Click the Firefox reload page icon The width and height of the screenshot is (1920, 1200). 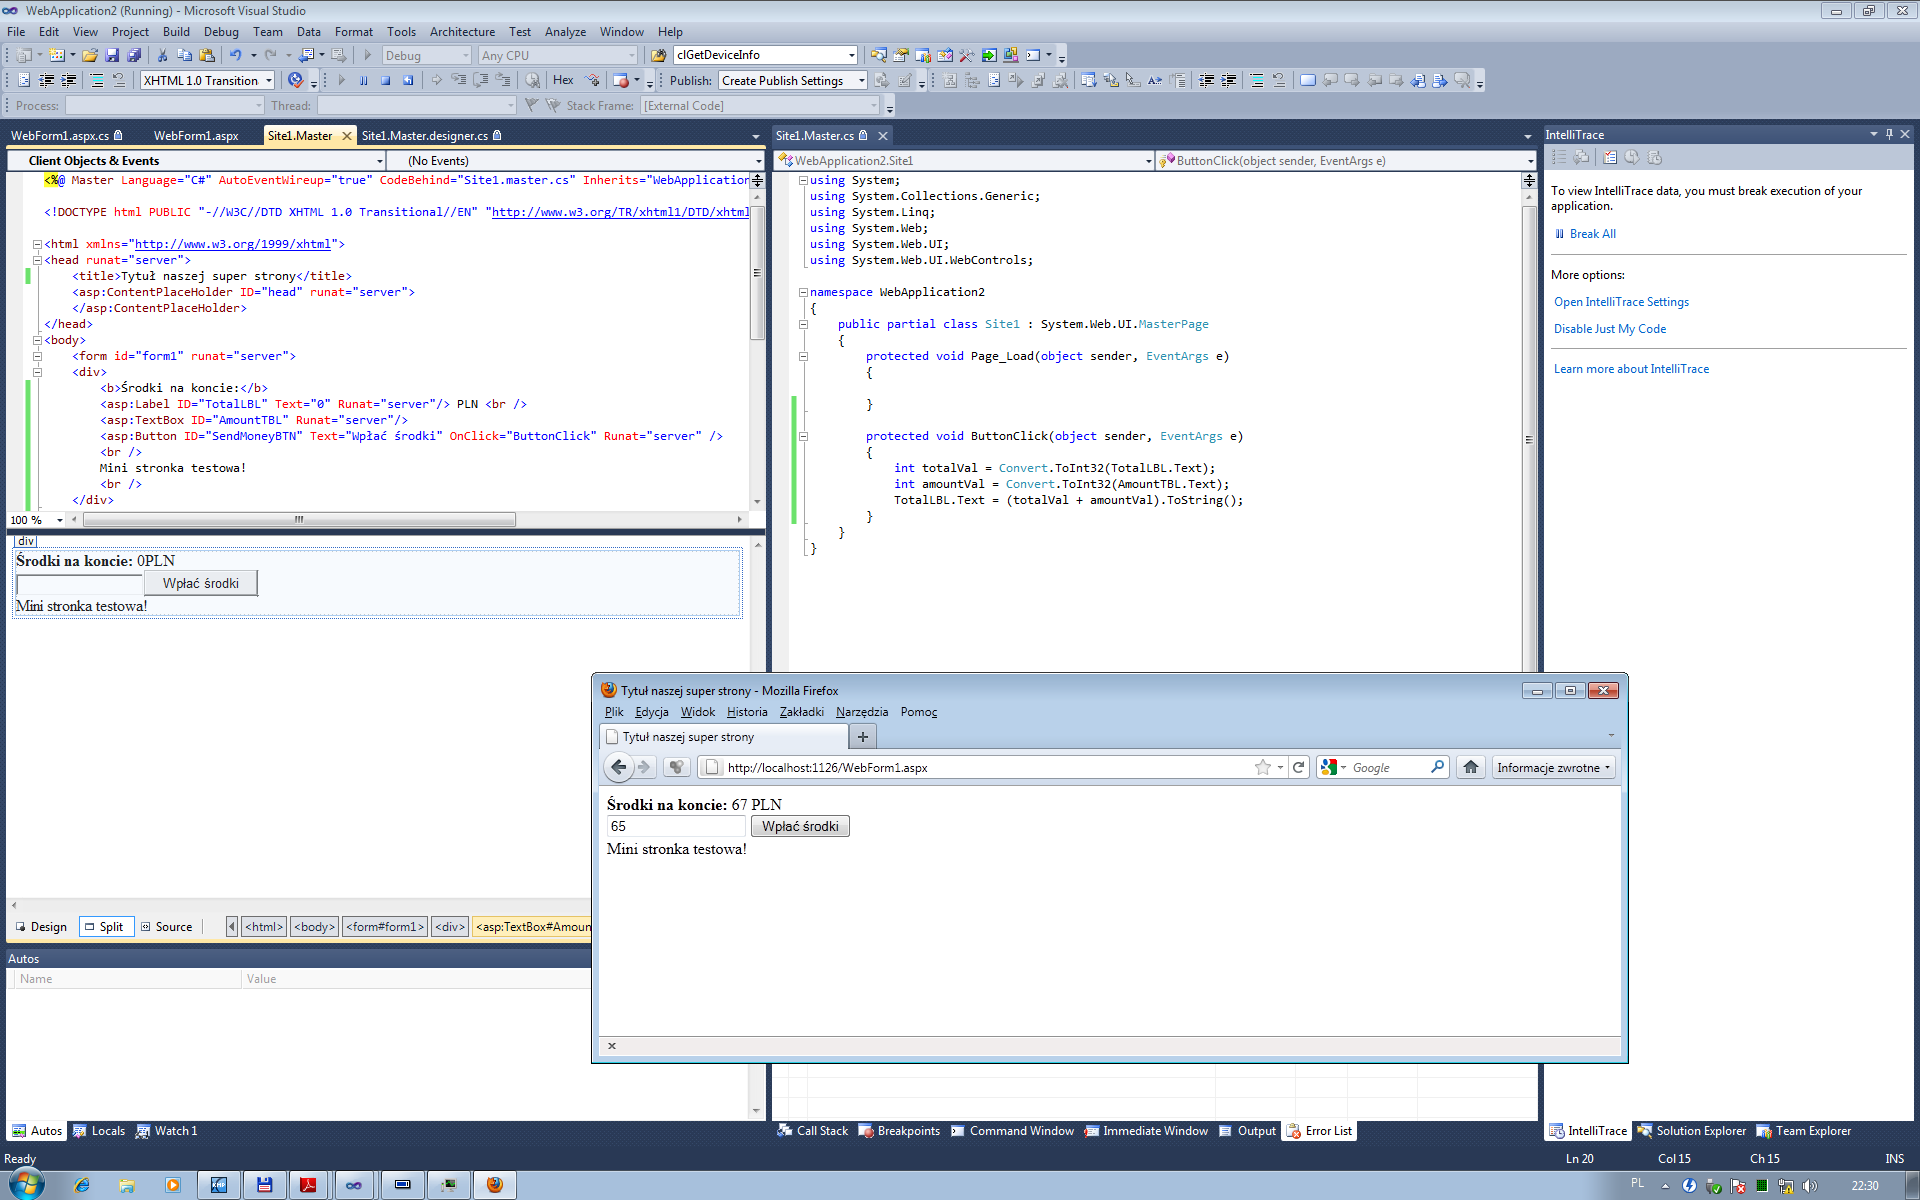1299,767
